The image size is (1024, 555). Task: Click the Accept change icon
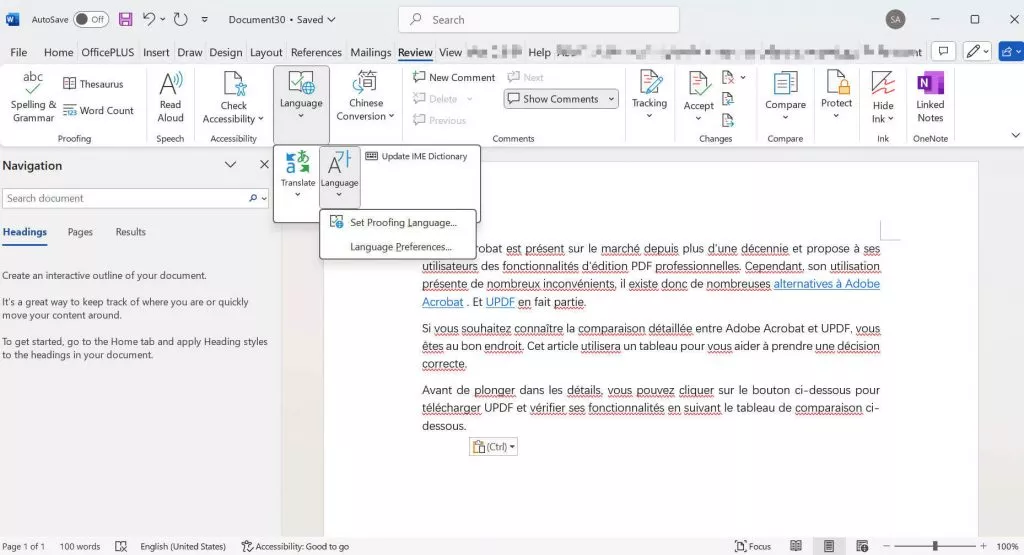(698, 84)
